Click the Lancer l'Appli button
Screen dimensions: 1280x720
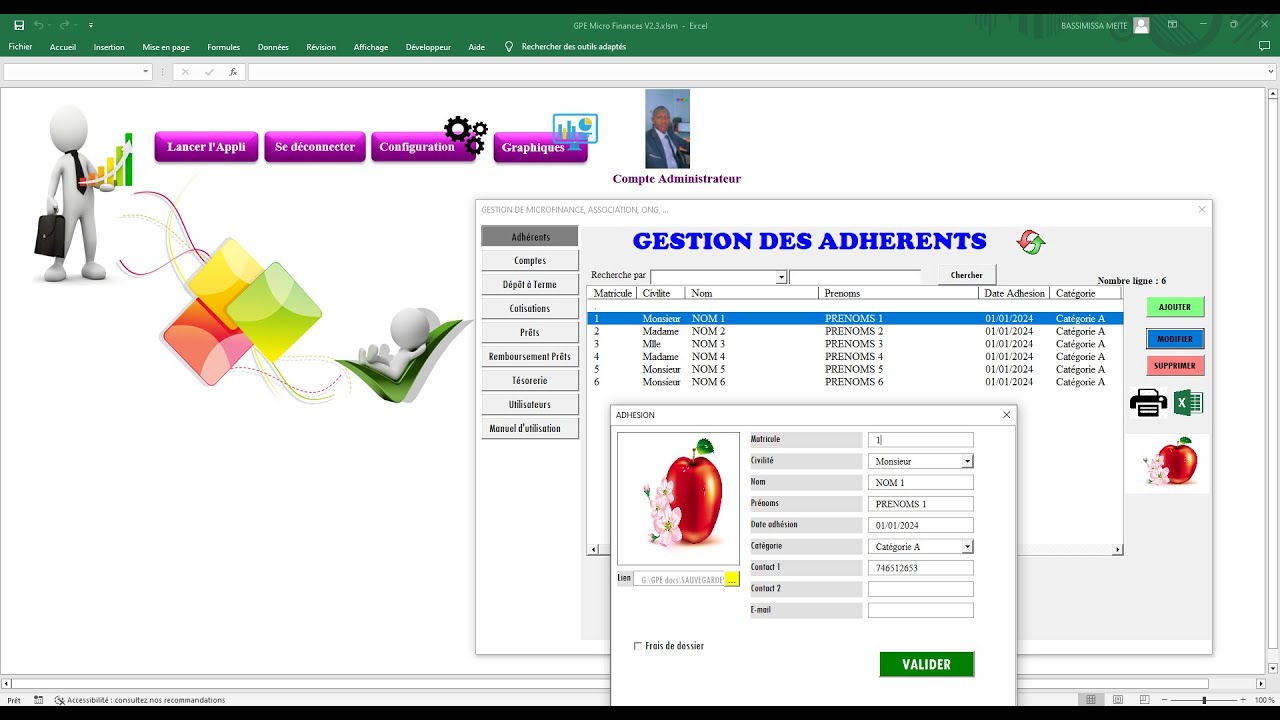click(206, 147)
